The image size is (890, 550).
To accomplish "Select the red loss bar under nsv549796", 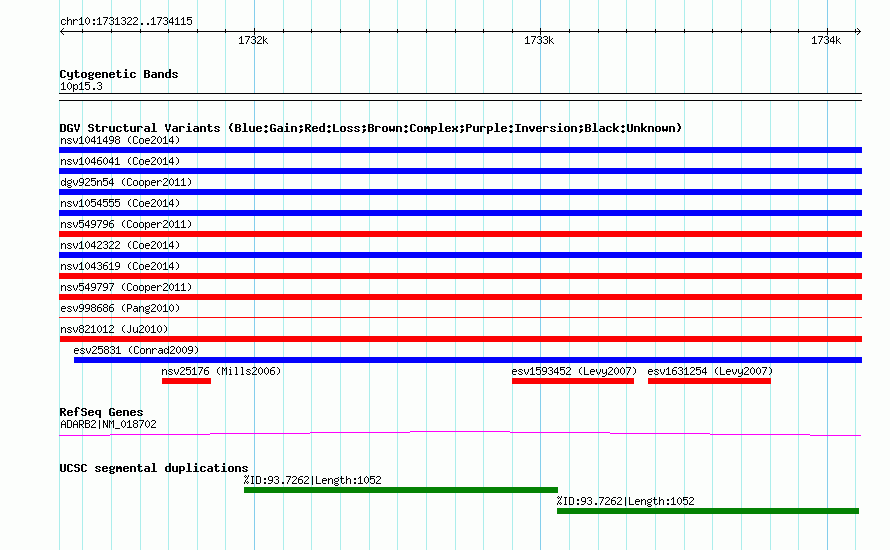I will [x=460, y=234].
